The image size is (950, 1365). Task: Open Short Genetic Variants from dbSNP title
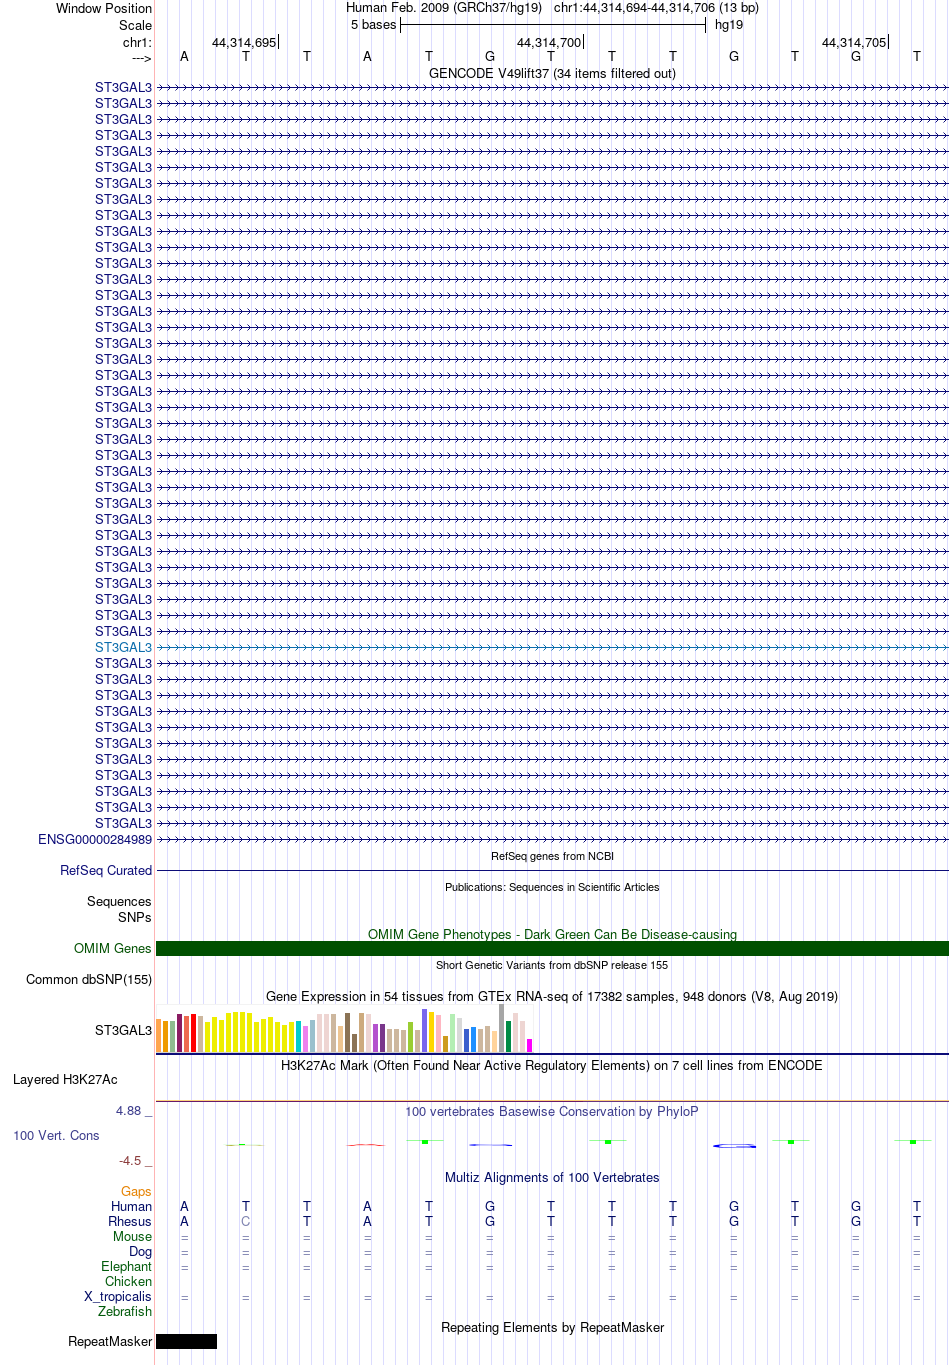pos(552,965)
